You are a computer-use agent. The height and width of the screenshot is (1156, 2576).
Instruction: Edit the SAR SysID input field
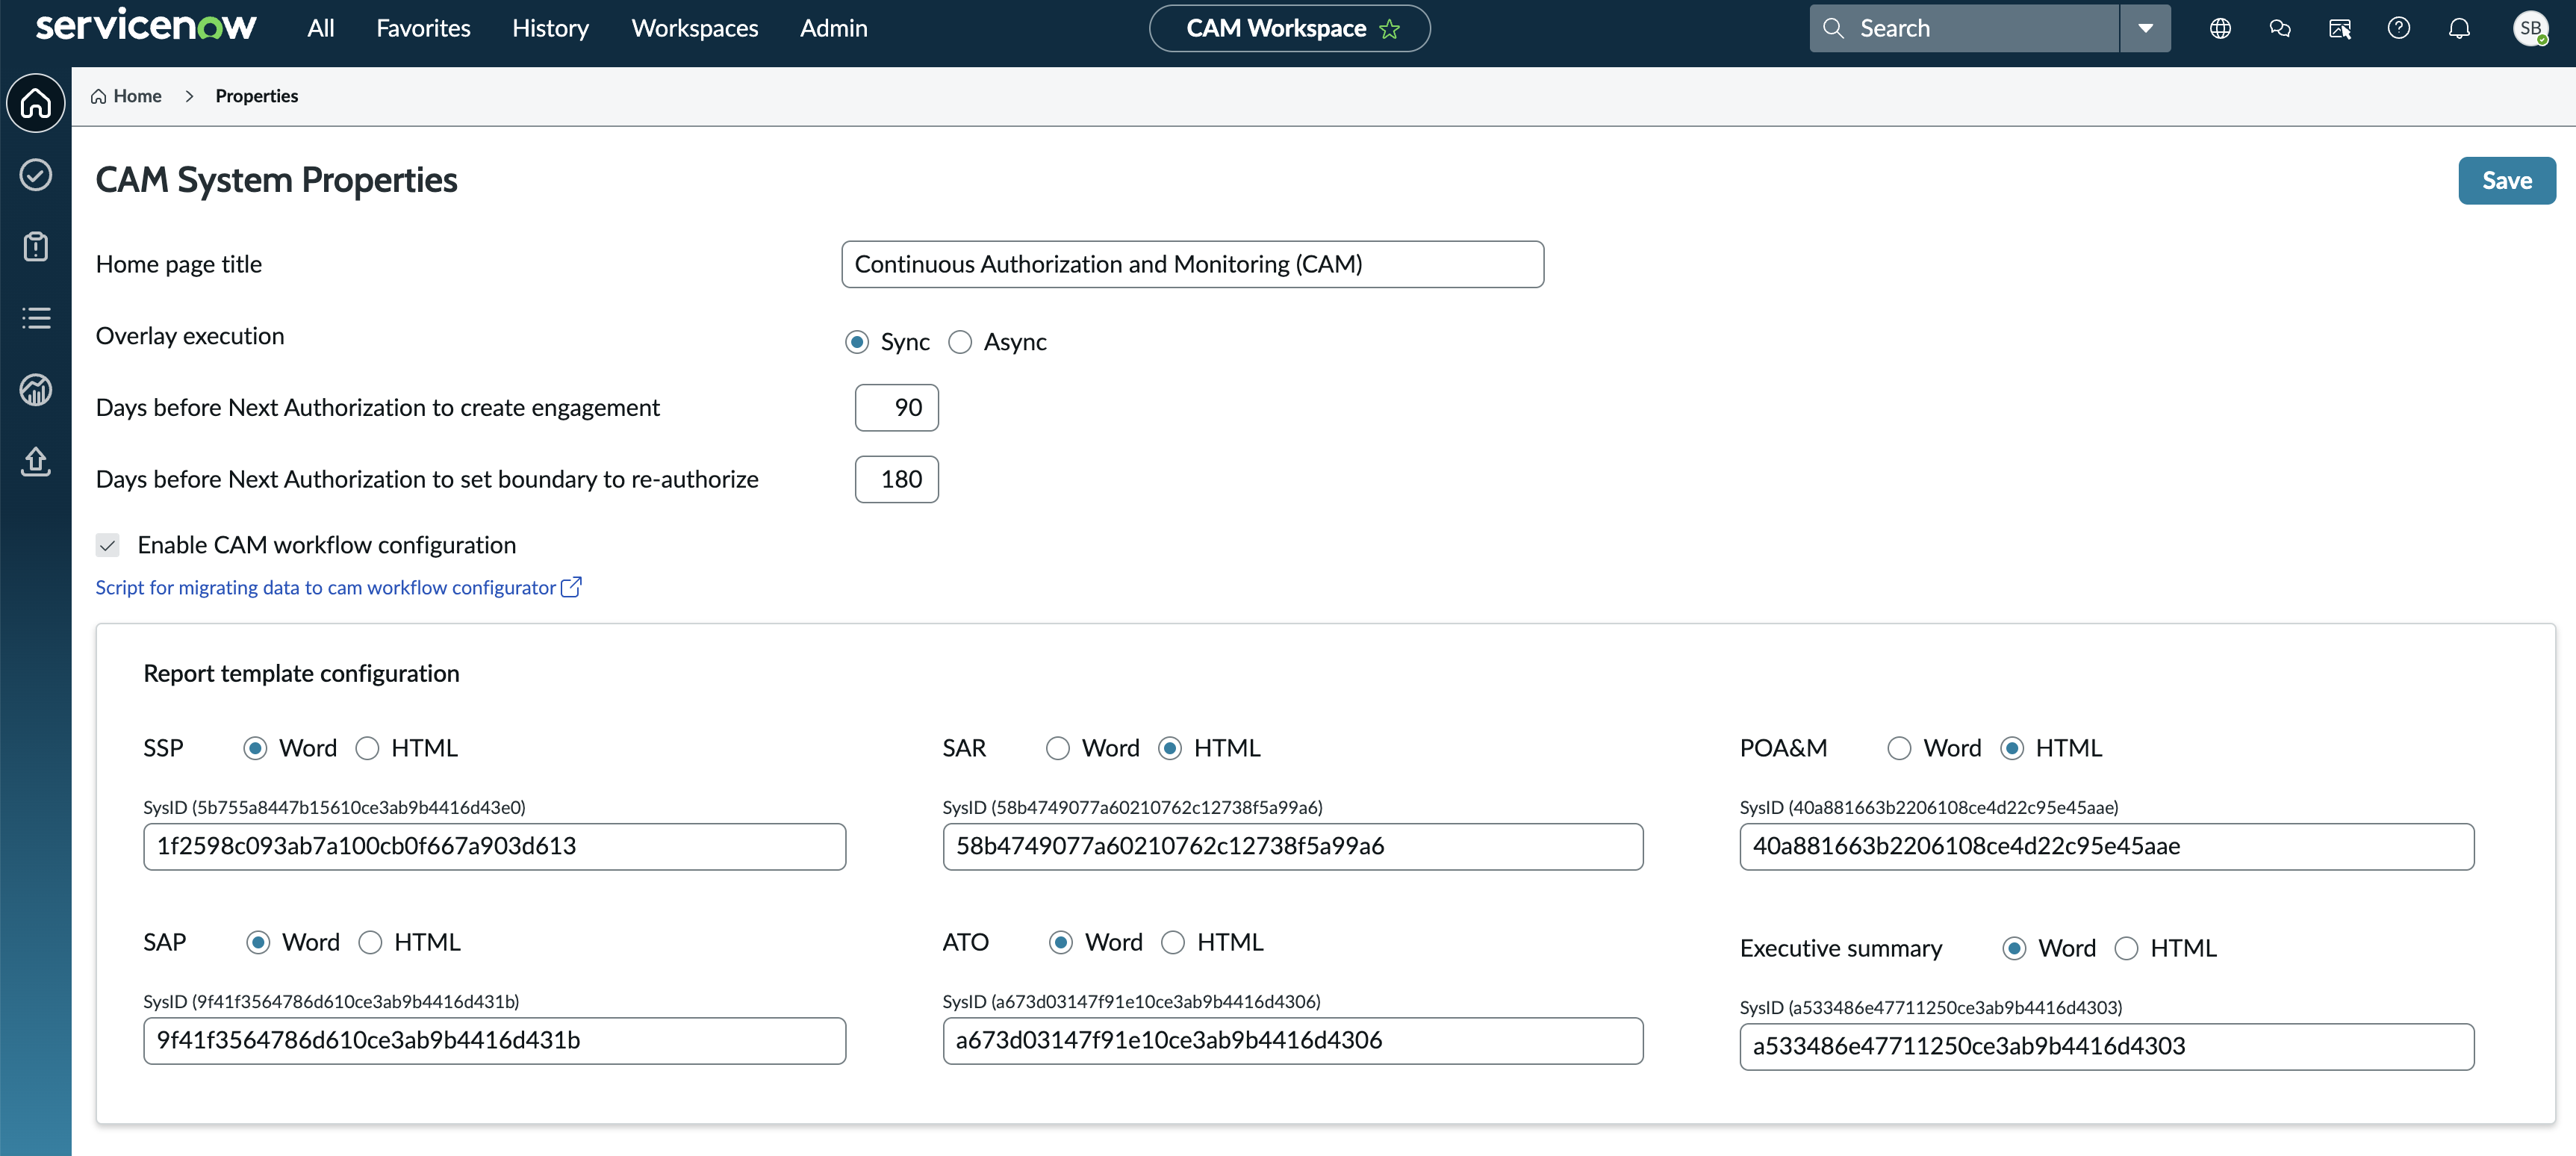(x=1293, y=846)
